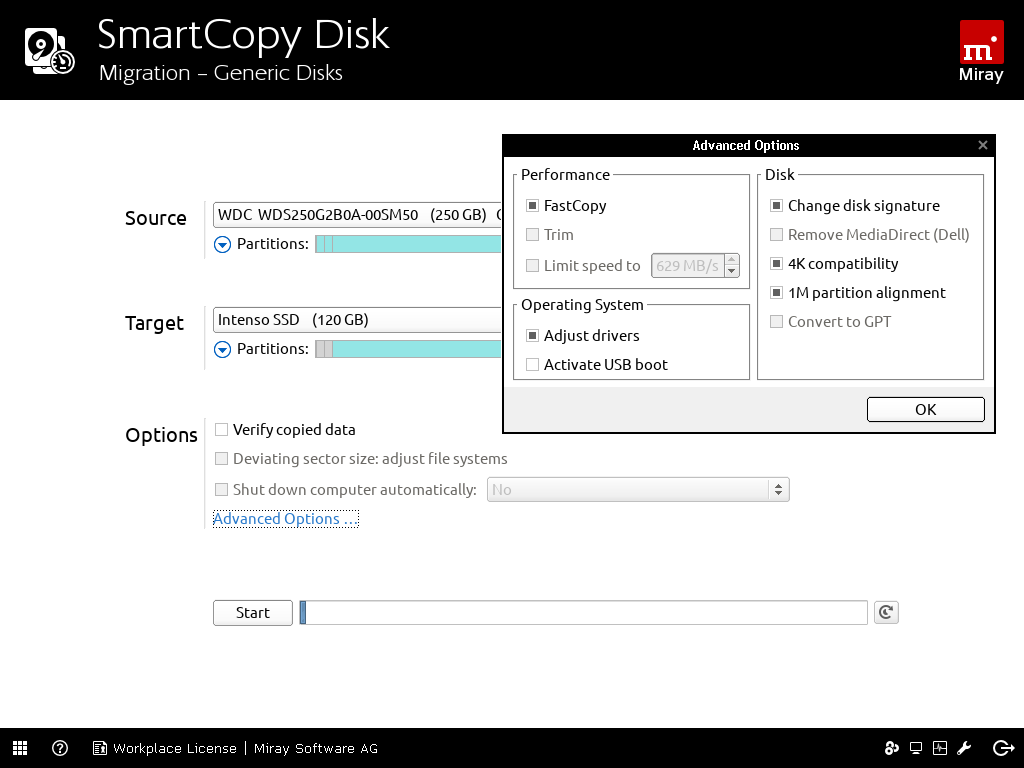This screenshot has height=768, width=1024.
Task: Close the Advanced Options dialog
Action: (982, 145)
